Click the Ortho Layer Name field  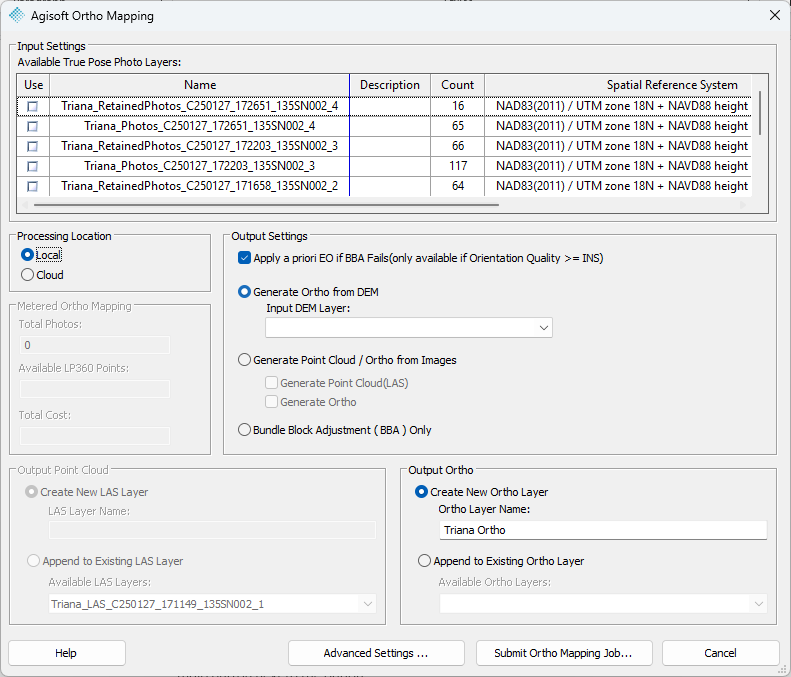point(603,530)
